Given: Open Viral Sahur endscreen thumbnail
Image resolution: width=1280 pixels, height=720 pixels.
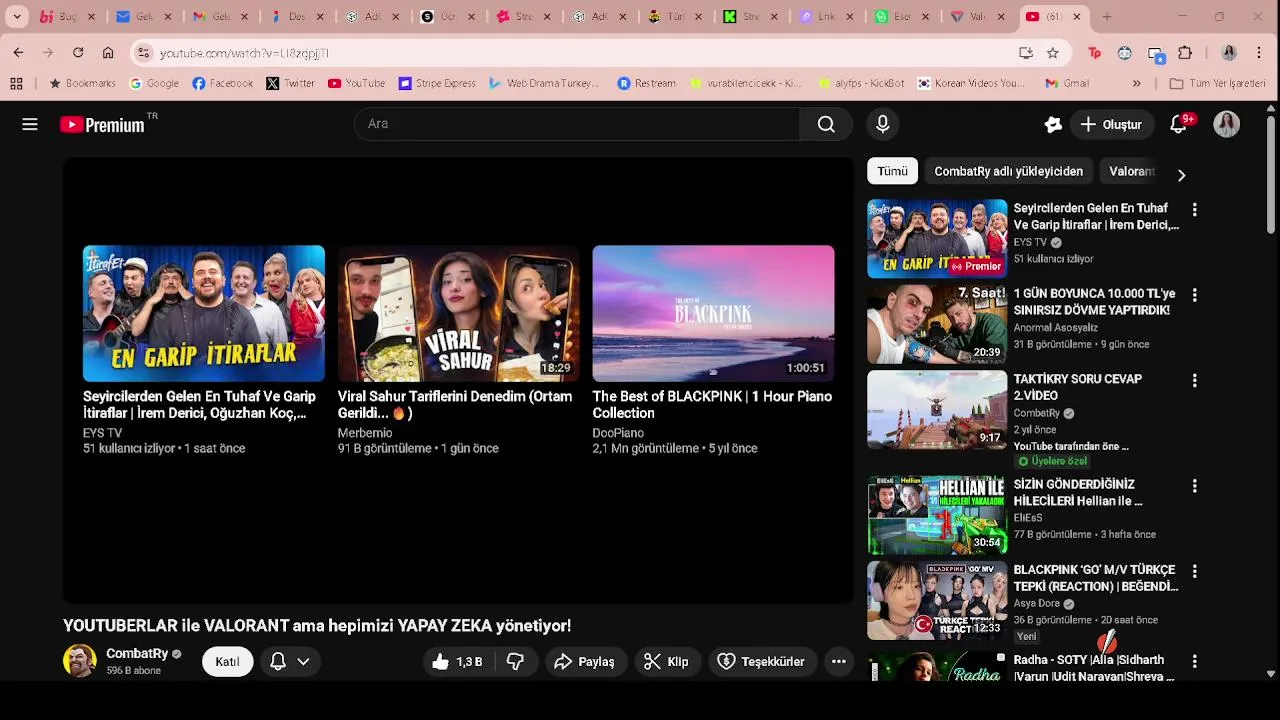Looking at the screenshot, I should tap(459, 314).
